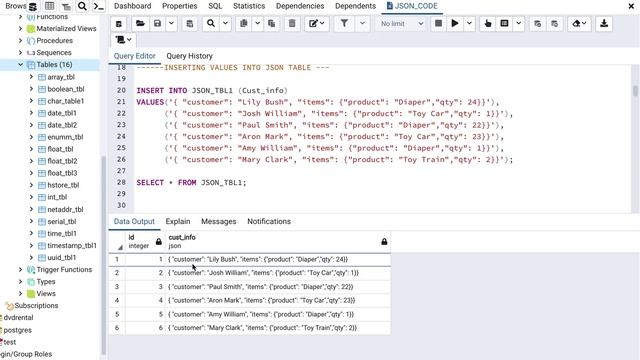Expand the Procedures node
This screenshot has width=640, height=360.
coord(20,40)
